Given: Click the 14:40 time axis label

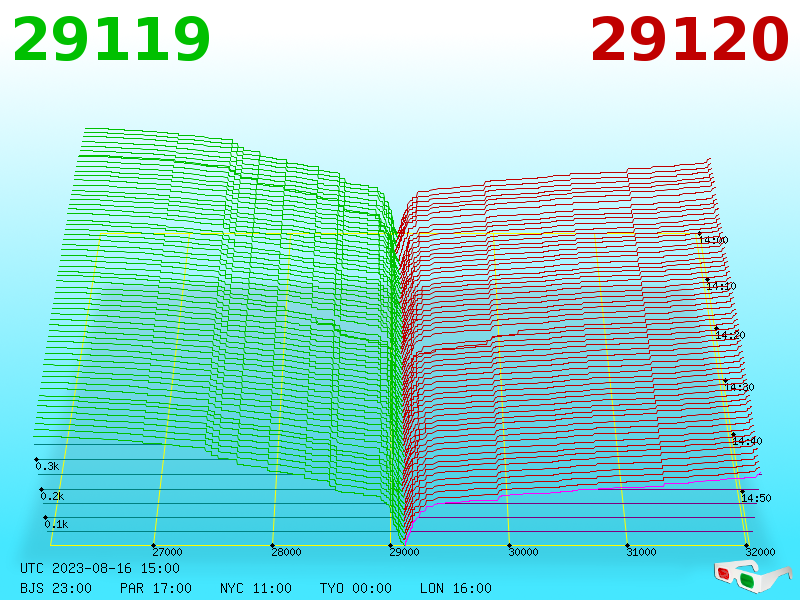Looking at the screenshot, I should coord(747,441).
